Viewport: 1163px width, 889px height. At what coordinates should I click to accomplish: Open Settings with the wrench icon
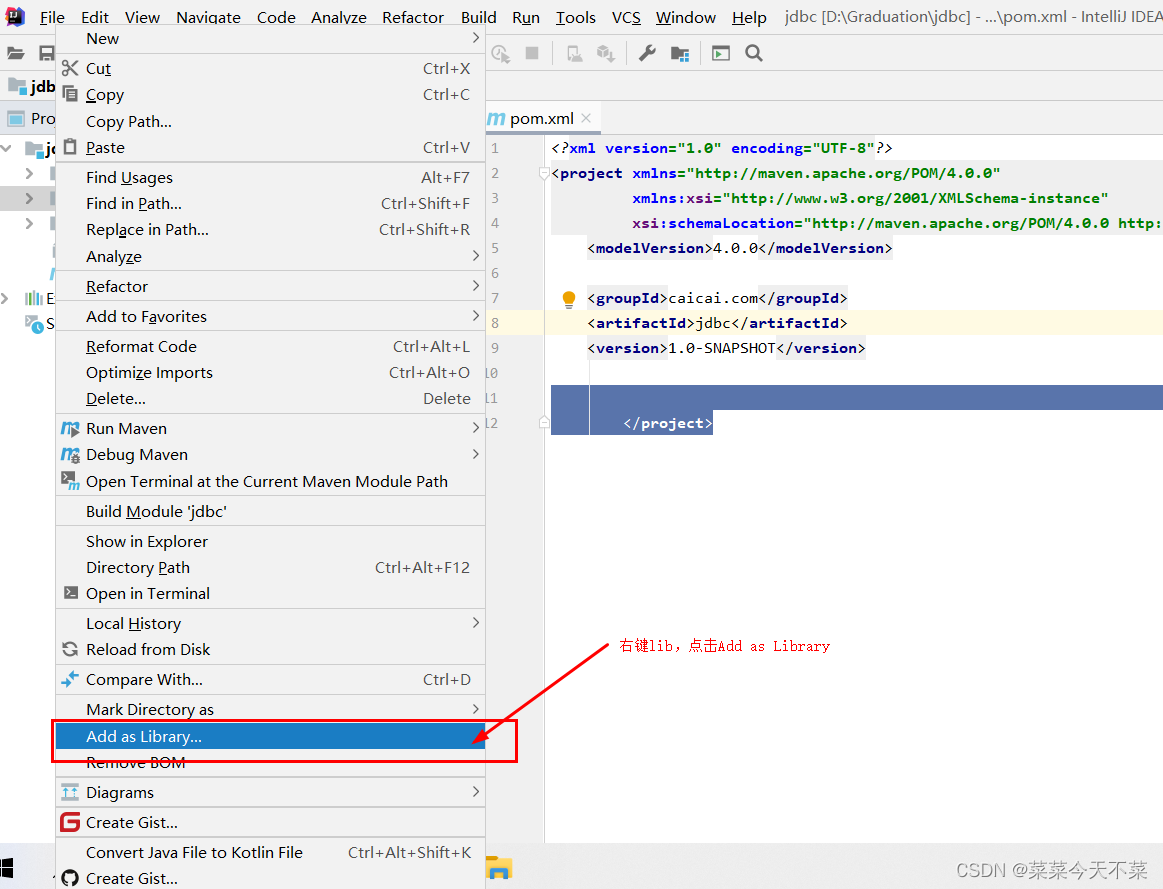647,53
